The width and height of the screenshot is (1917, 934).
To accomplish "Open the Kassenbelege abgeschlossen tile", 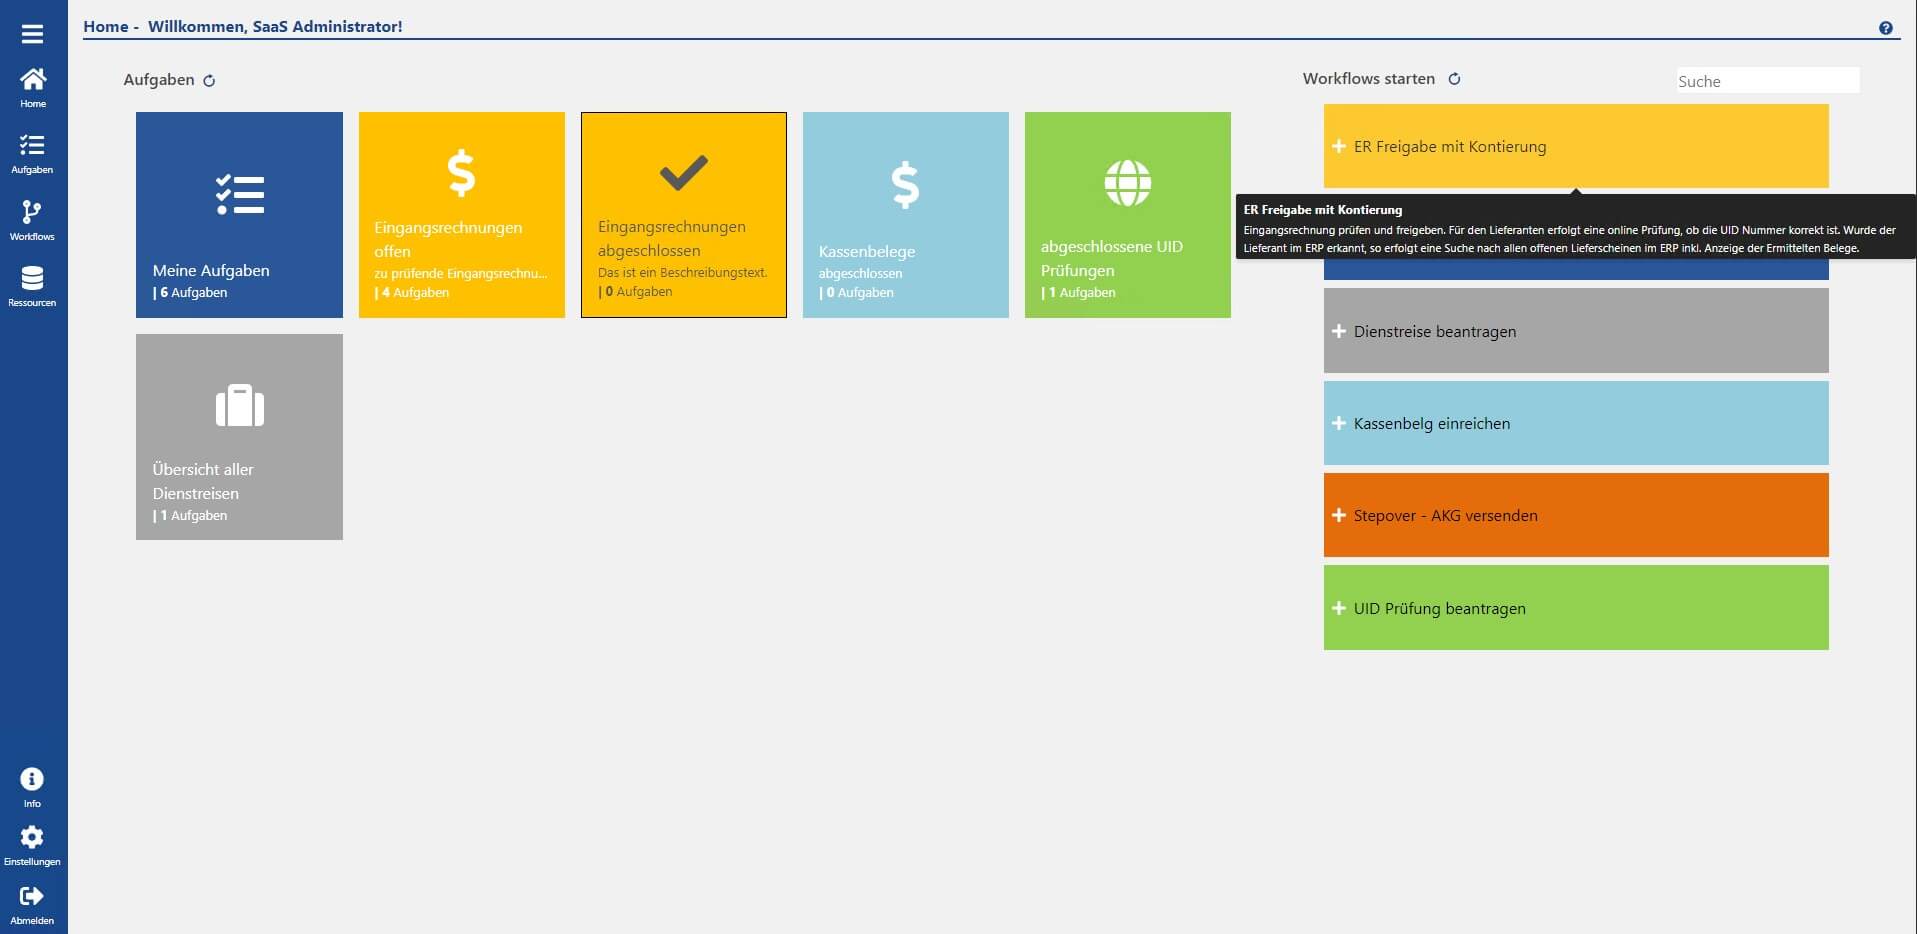I will [905, 215].
